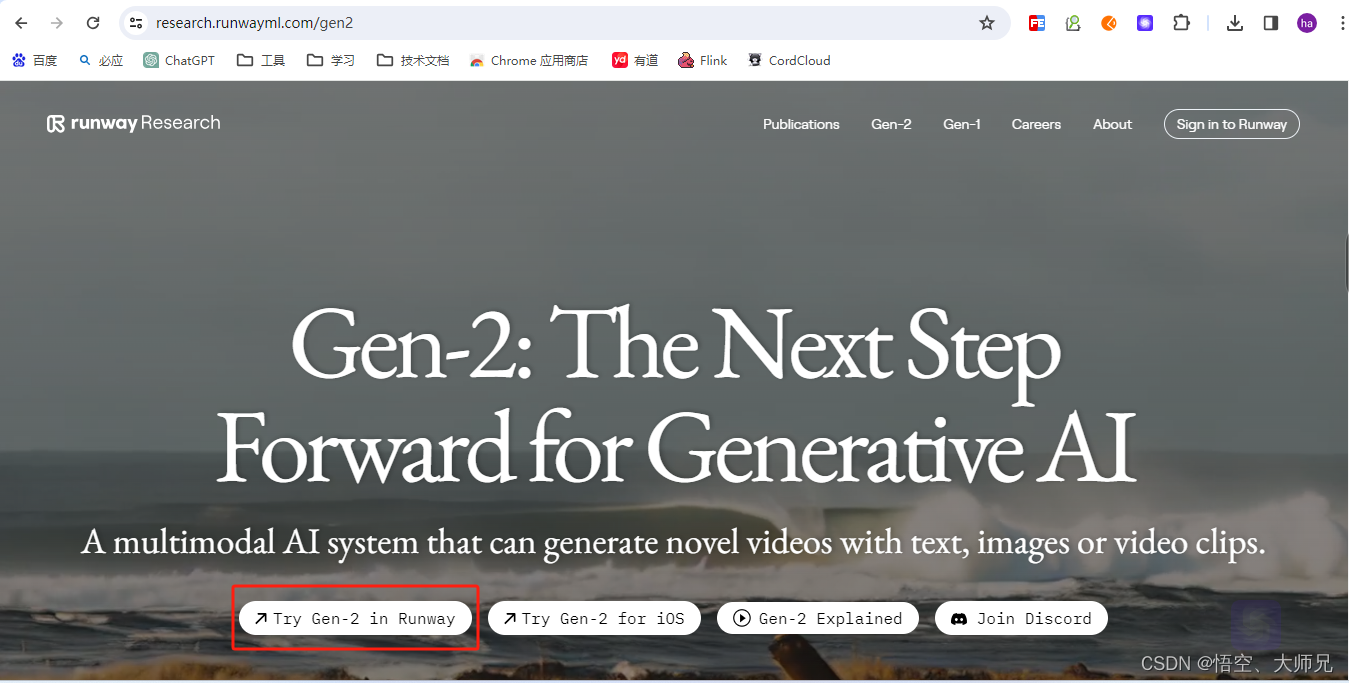Open Chrome's three-dot menu

(1342, 23)
